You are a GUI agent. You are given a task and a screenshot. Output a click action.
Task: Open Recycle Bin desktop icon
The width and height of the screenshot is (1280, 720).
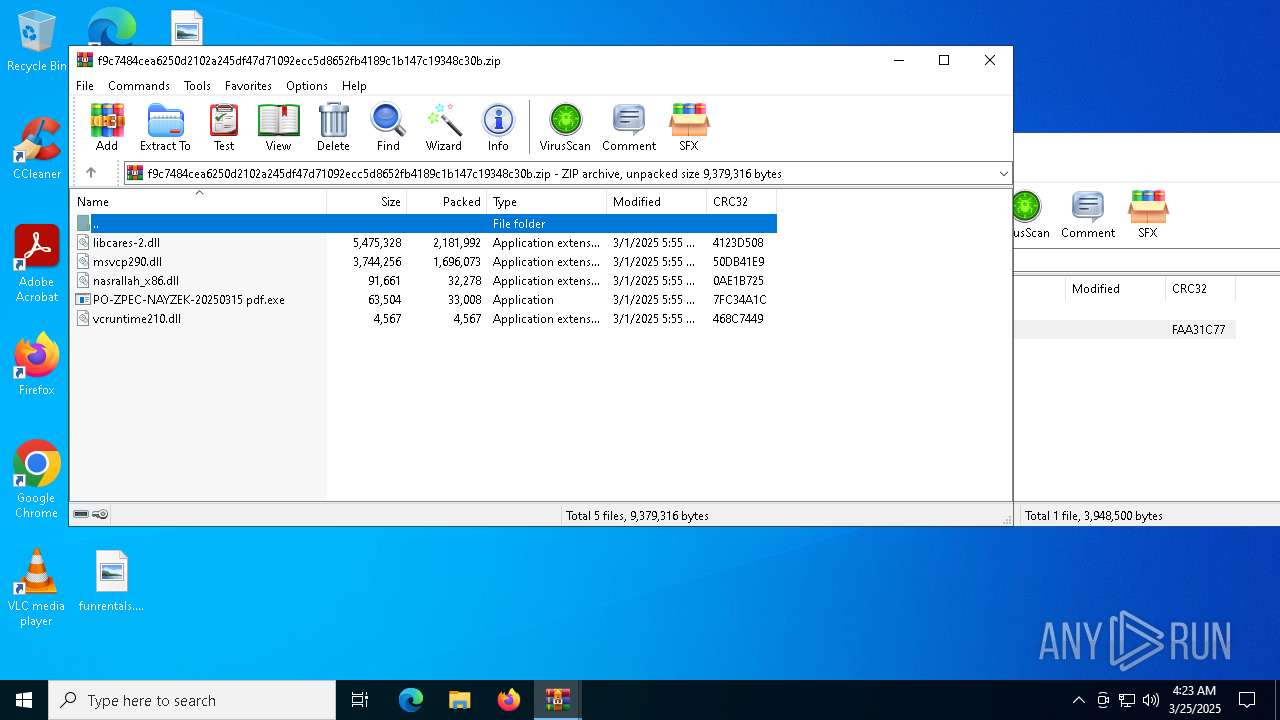click(x=37, y=41)
